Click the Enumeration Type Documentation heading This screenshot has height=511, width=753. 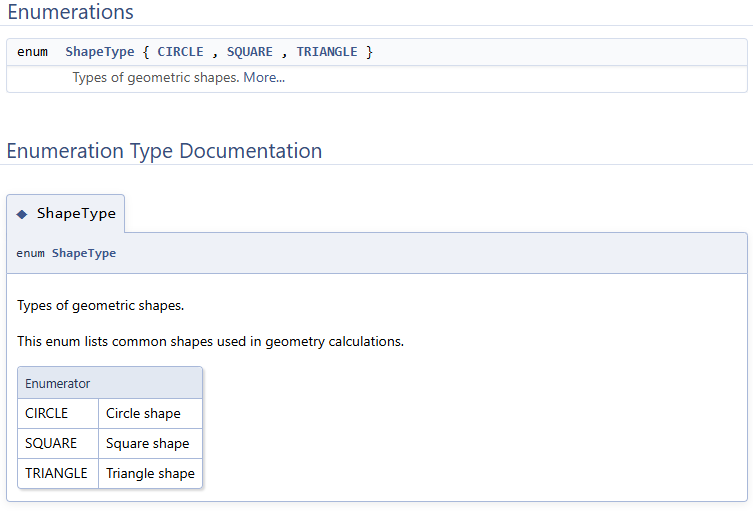pyautogui.click(x=164, y=151)
